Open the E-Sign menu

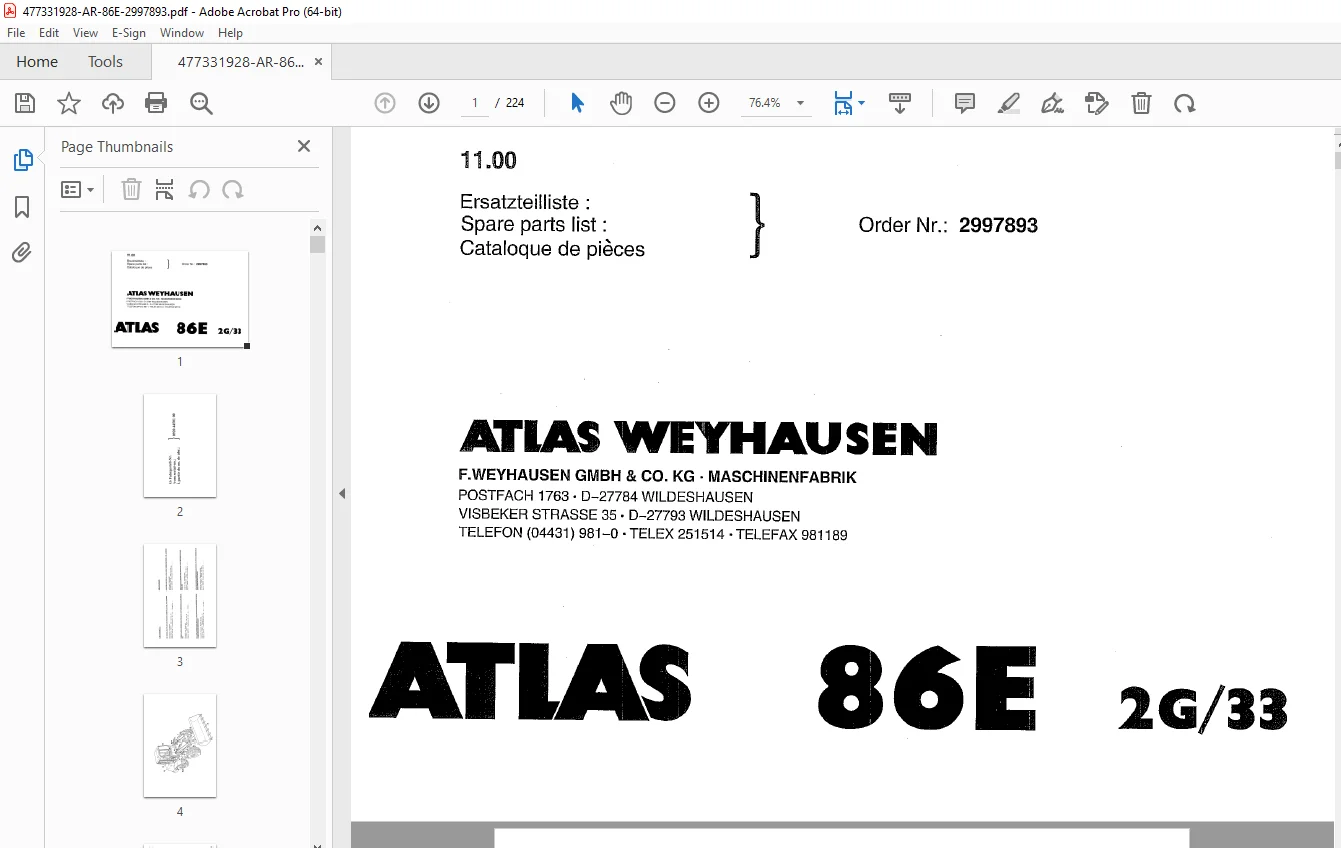[x=129, y=33]
